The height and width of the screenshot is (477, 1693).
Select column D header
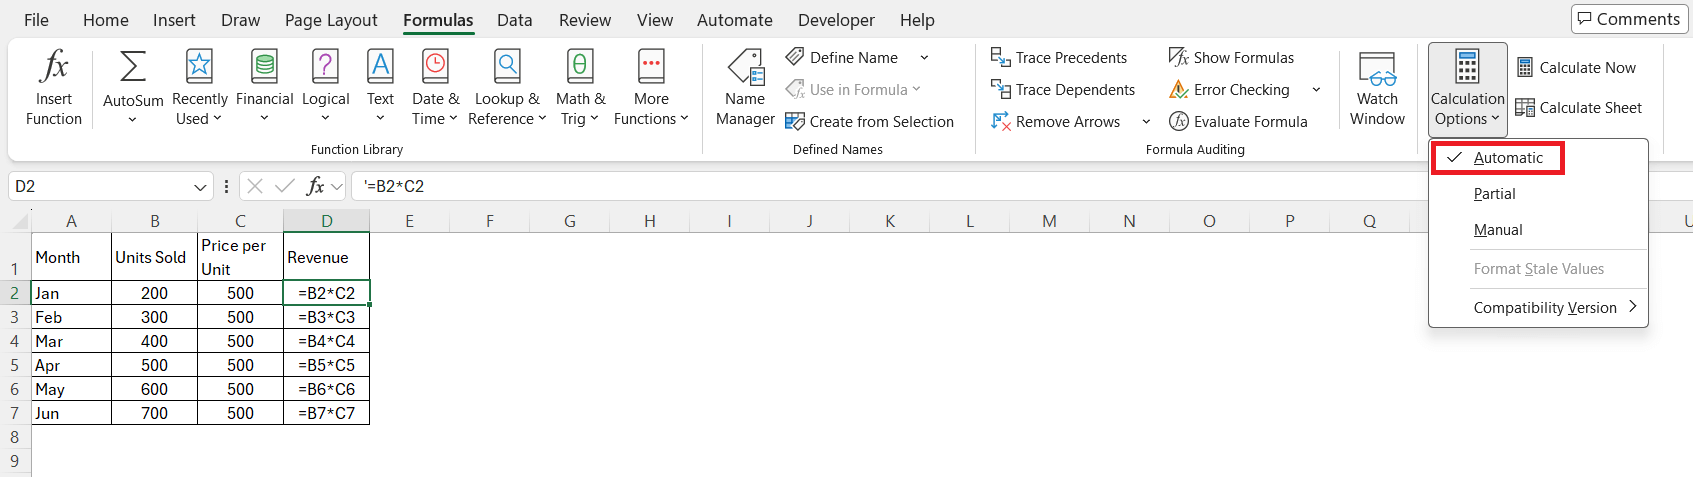click(x=327, y=221)
